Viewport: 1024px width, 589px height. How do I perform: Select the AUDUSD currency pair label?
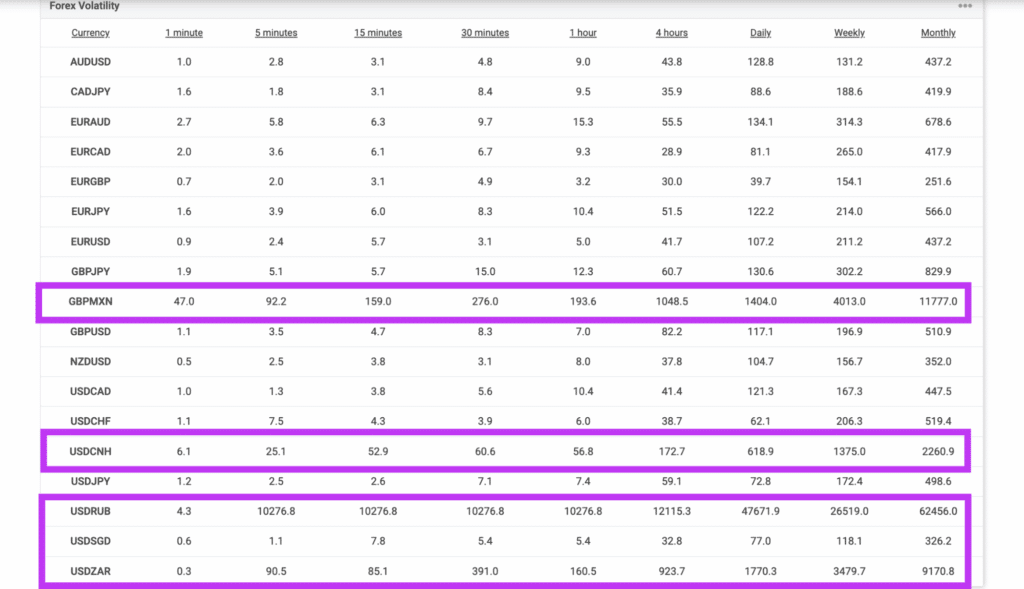pyautogui.click(x=91, y=62)
